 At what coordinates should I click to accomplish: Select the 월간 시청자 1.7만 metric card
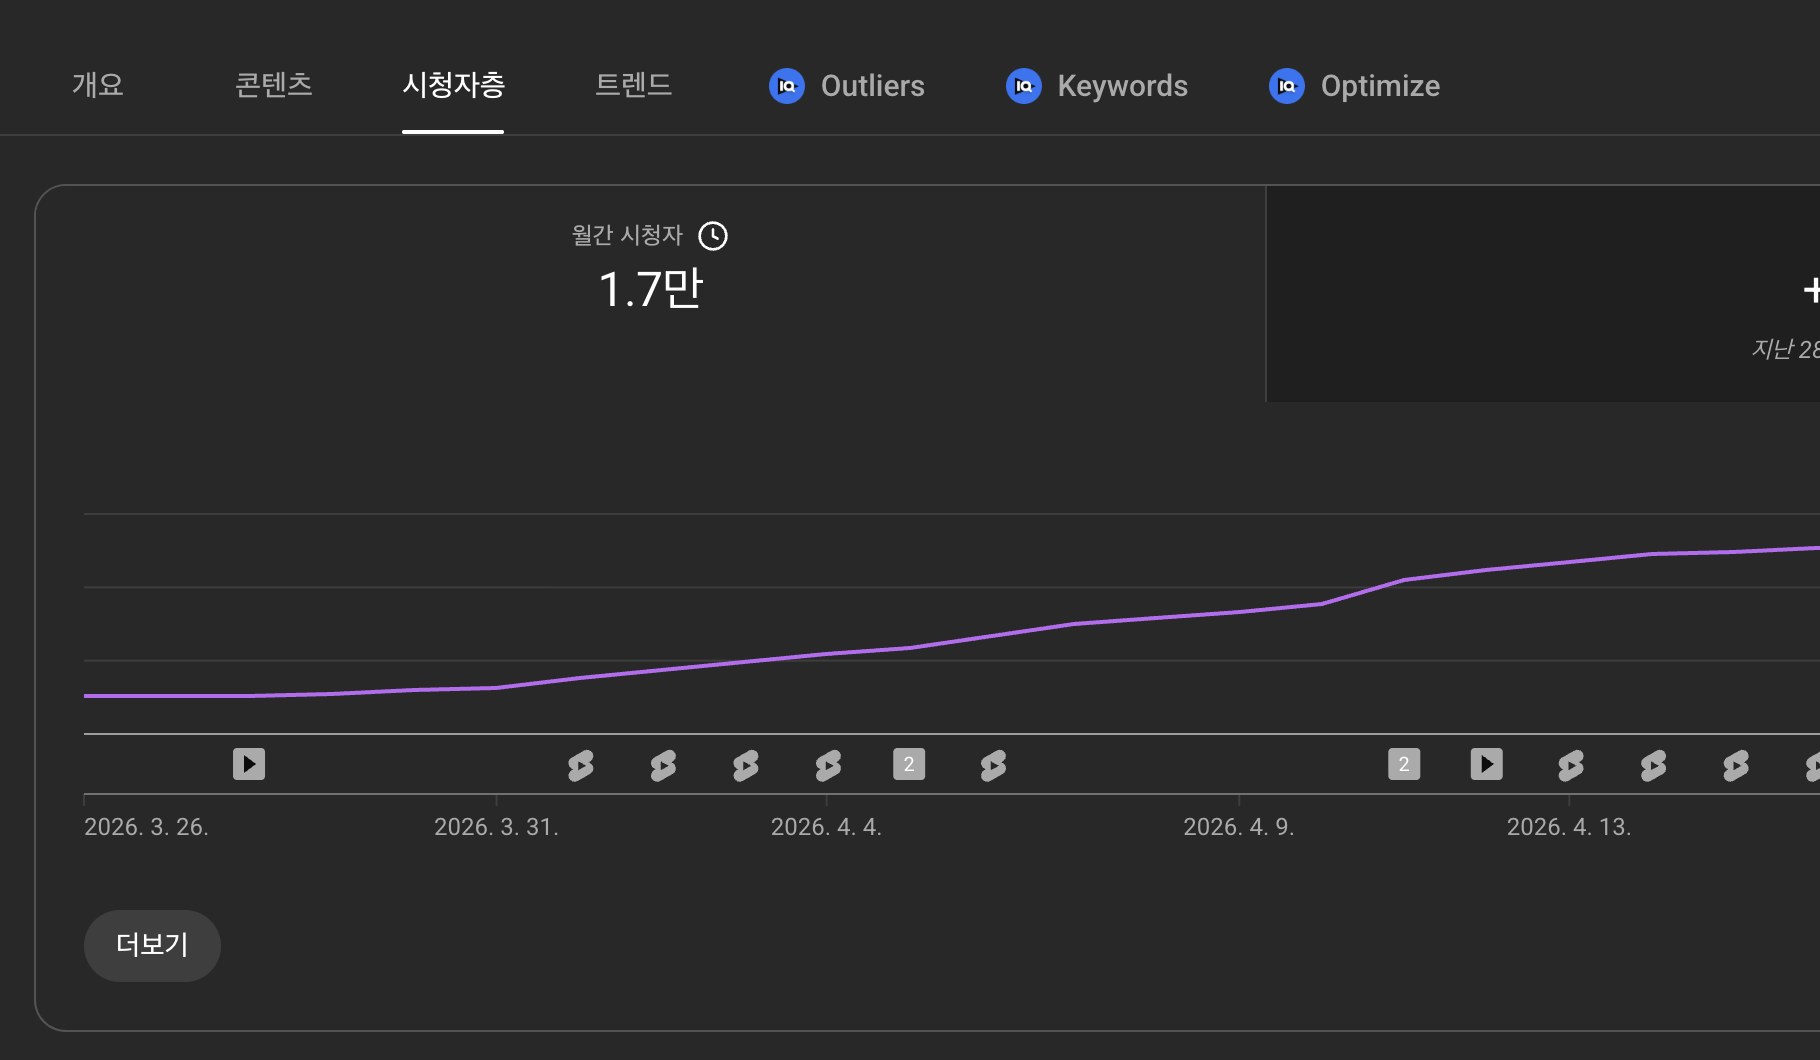pos(650,293)
